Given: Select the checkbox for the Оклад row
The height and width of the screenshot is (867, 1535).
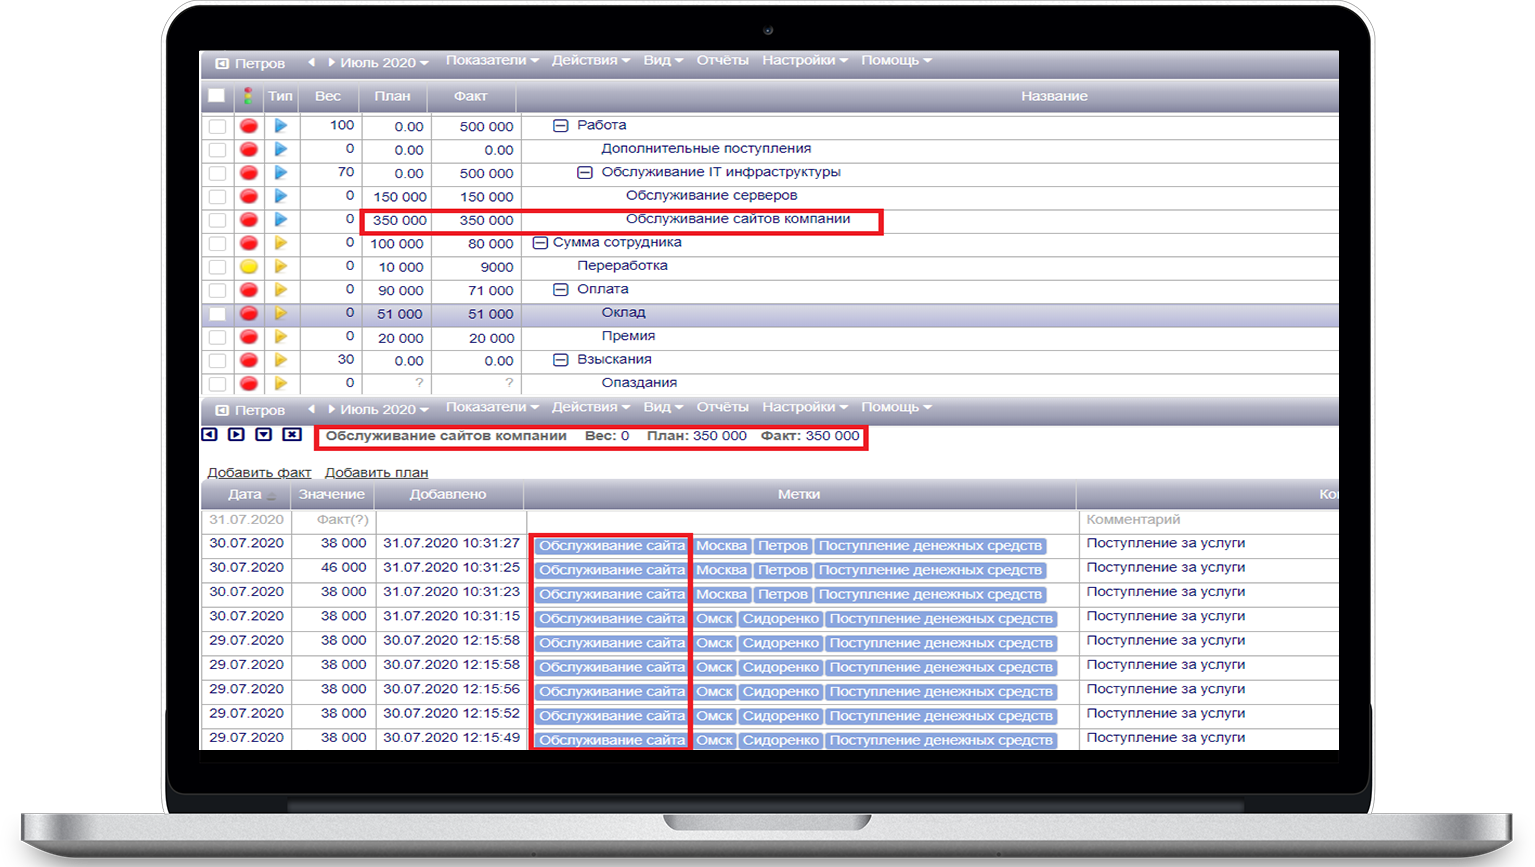Looking at the screenshot, I should [x=217, y=314].
